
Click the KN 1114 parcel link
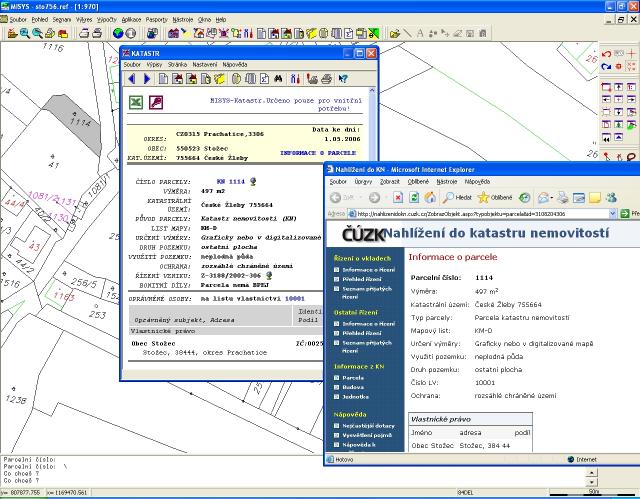tap(231, 182)
